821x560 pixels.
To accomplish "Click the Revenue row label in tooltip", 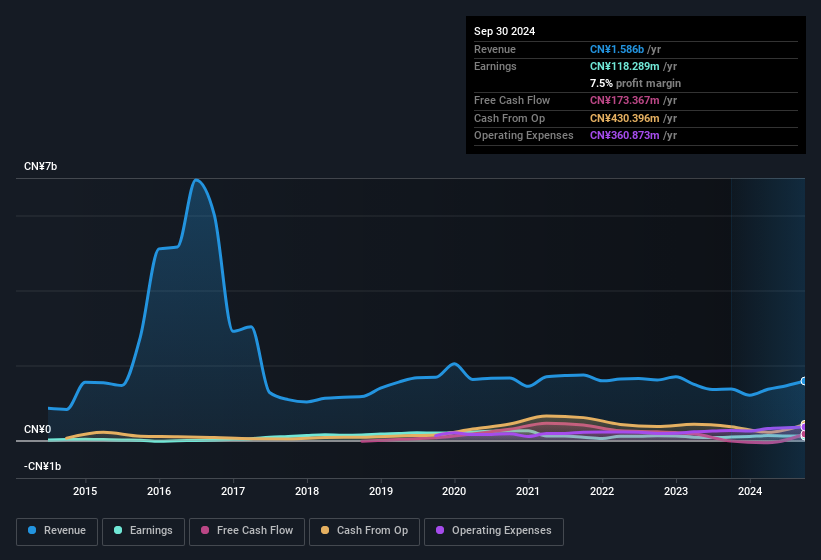I will 495,49.
